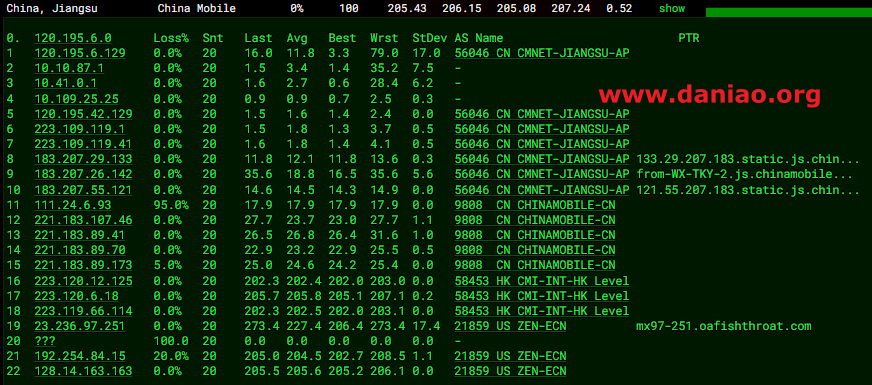Open AS link 21859 ZEN-ECN in hop 21
Viewport: 872px width, 385px height.
click(x=511, y=356)
